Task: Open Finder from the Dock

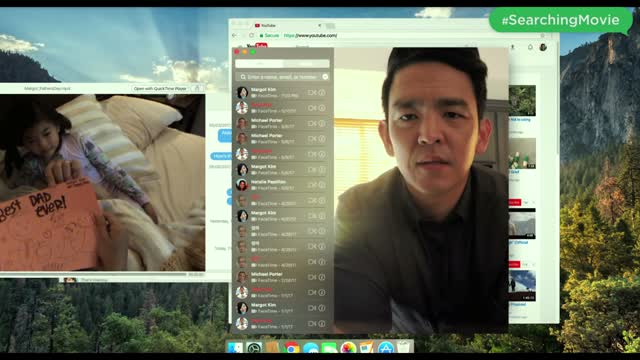Action: (235, 348)
